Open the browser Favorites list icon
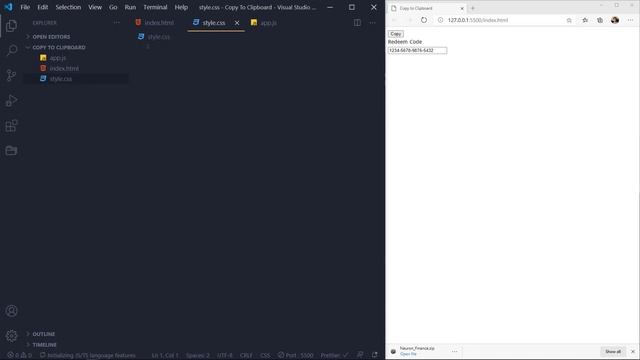 pyautogui.click(x=585, y=20)
